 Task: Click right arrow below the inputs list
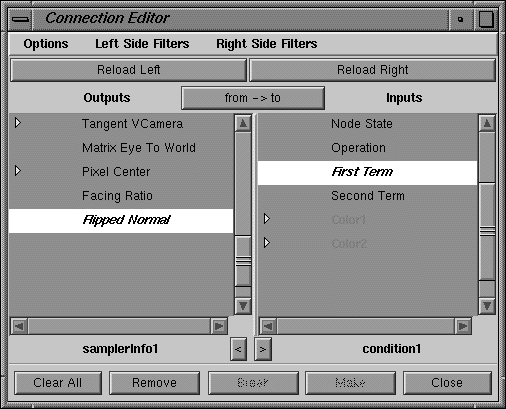click(263, 349)
